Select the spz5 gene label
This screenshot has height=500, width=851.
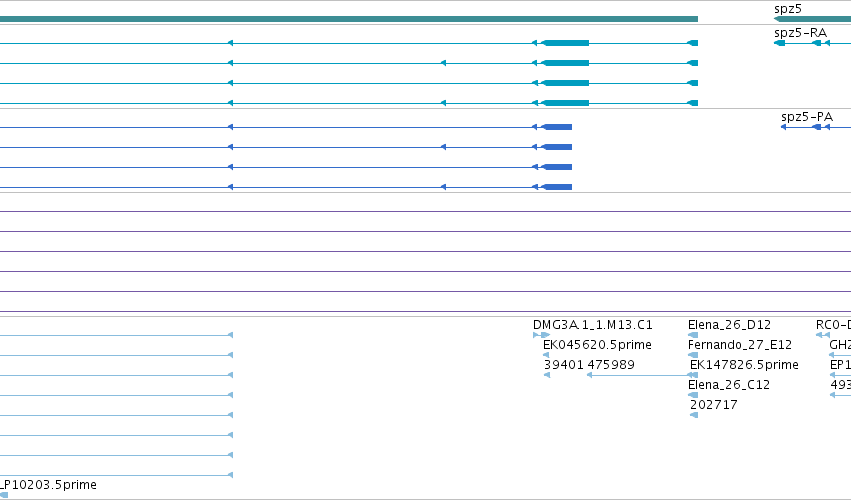(x=788, y=9)
